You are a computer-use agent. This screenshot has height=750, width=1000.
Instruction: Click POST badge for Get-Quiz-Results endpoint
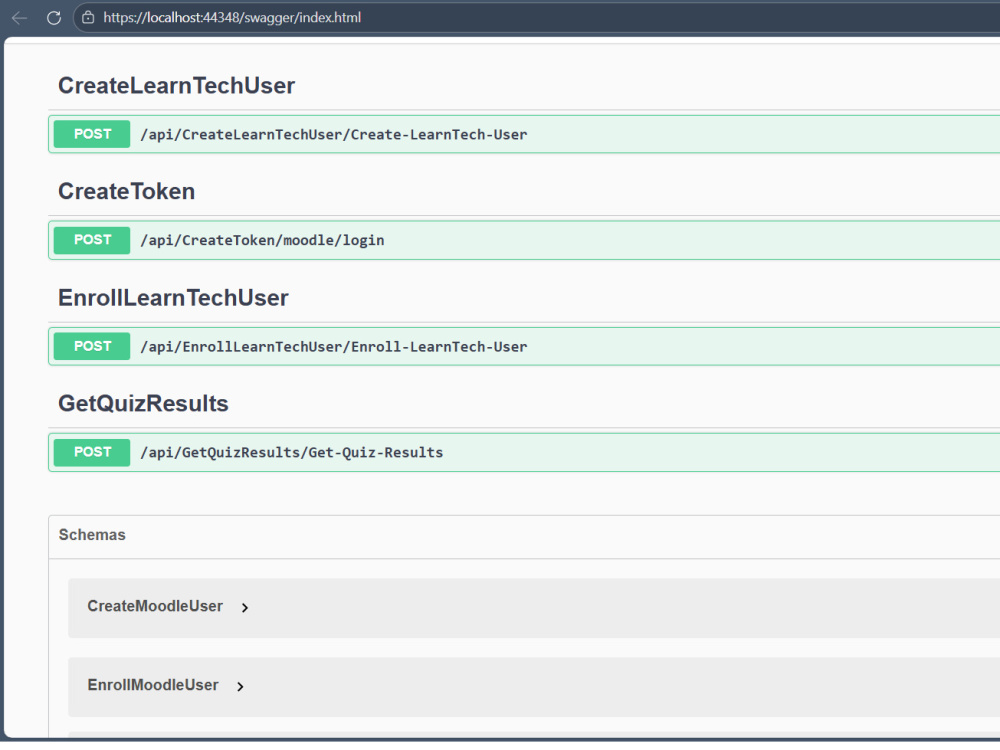click(x=92, y=452)
